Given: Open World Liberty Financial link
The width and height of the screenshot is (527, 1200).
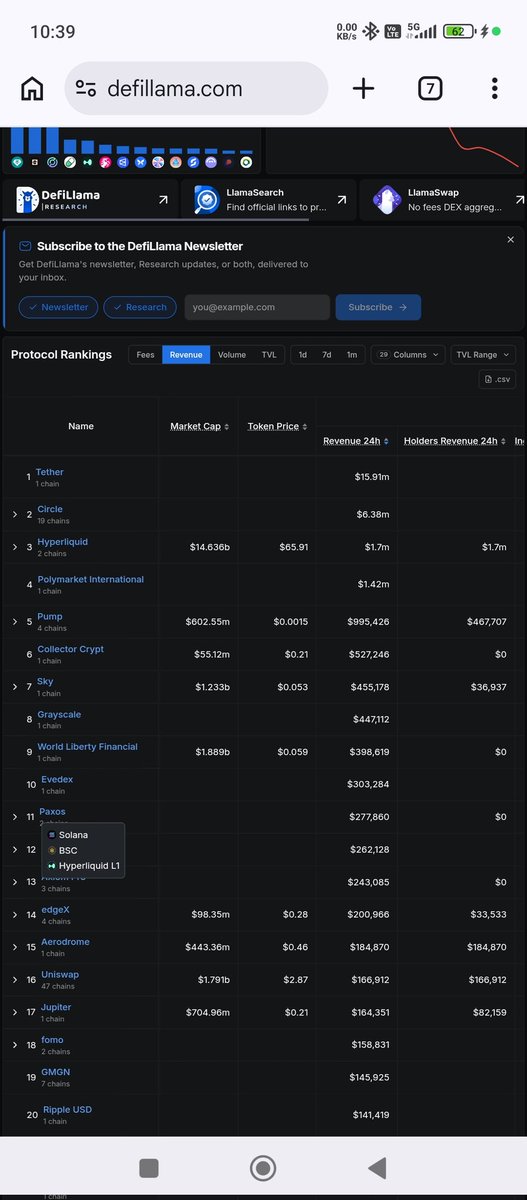Looking at the screenshot, I should coord(87,746).
